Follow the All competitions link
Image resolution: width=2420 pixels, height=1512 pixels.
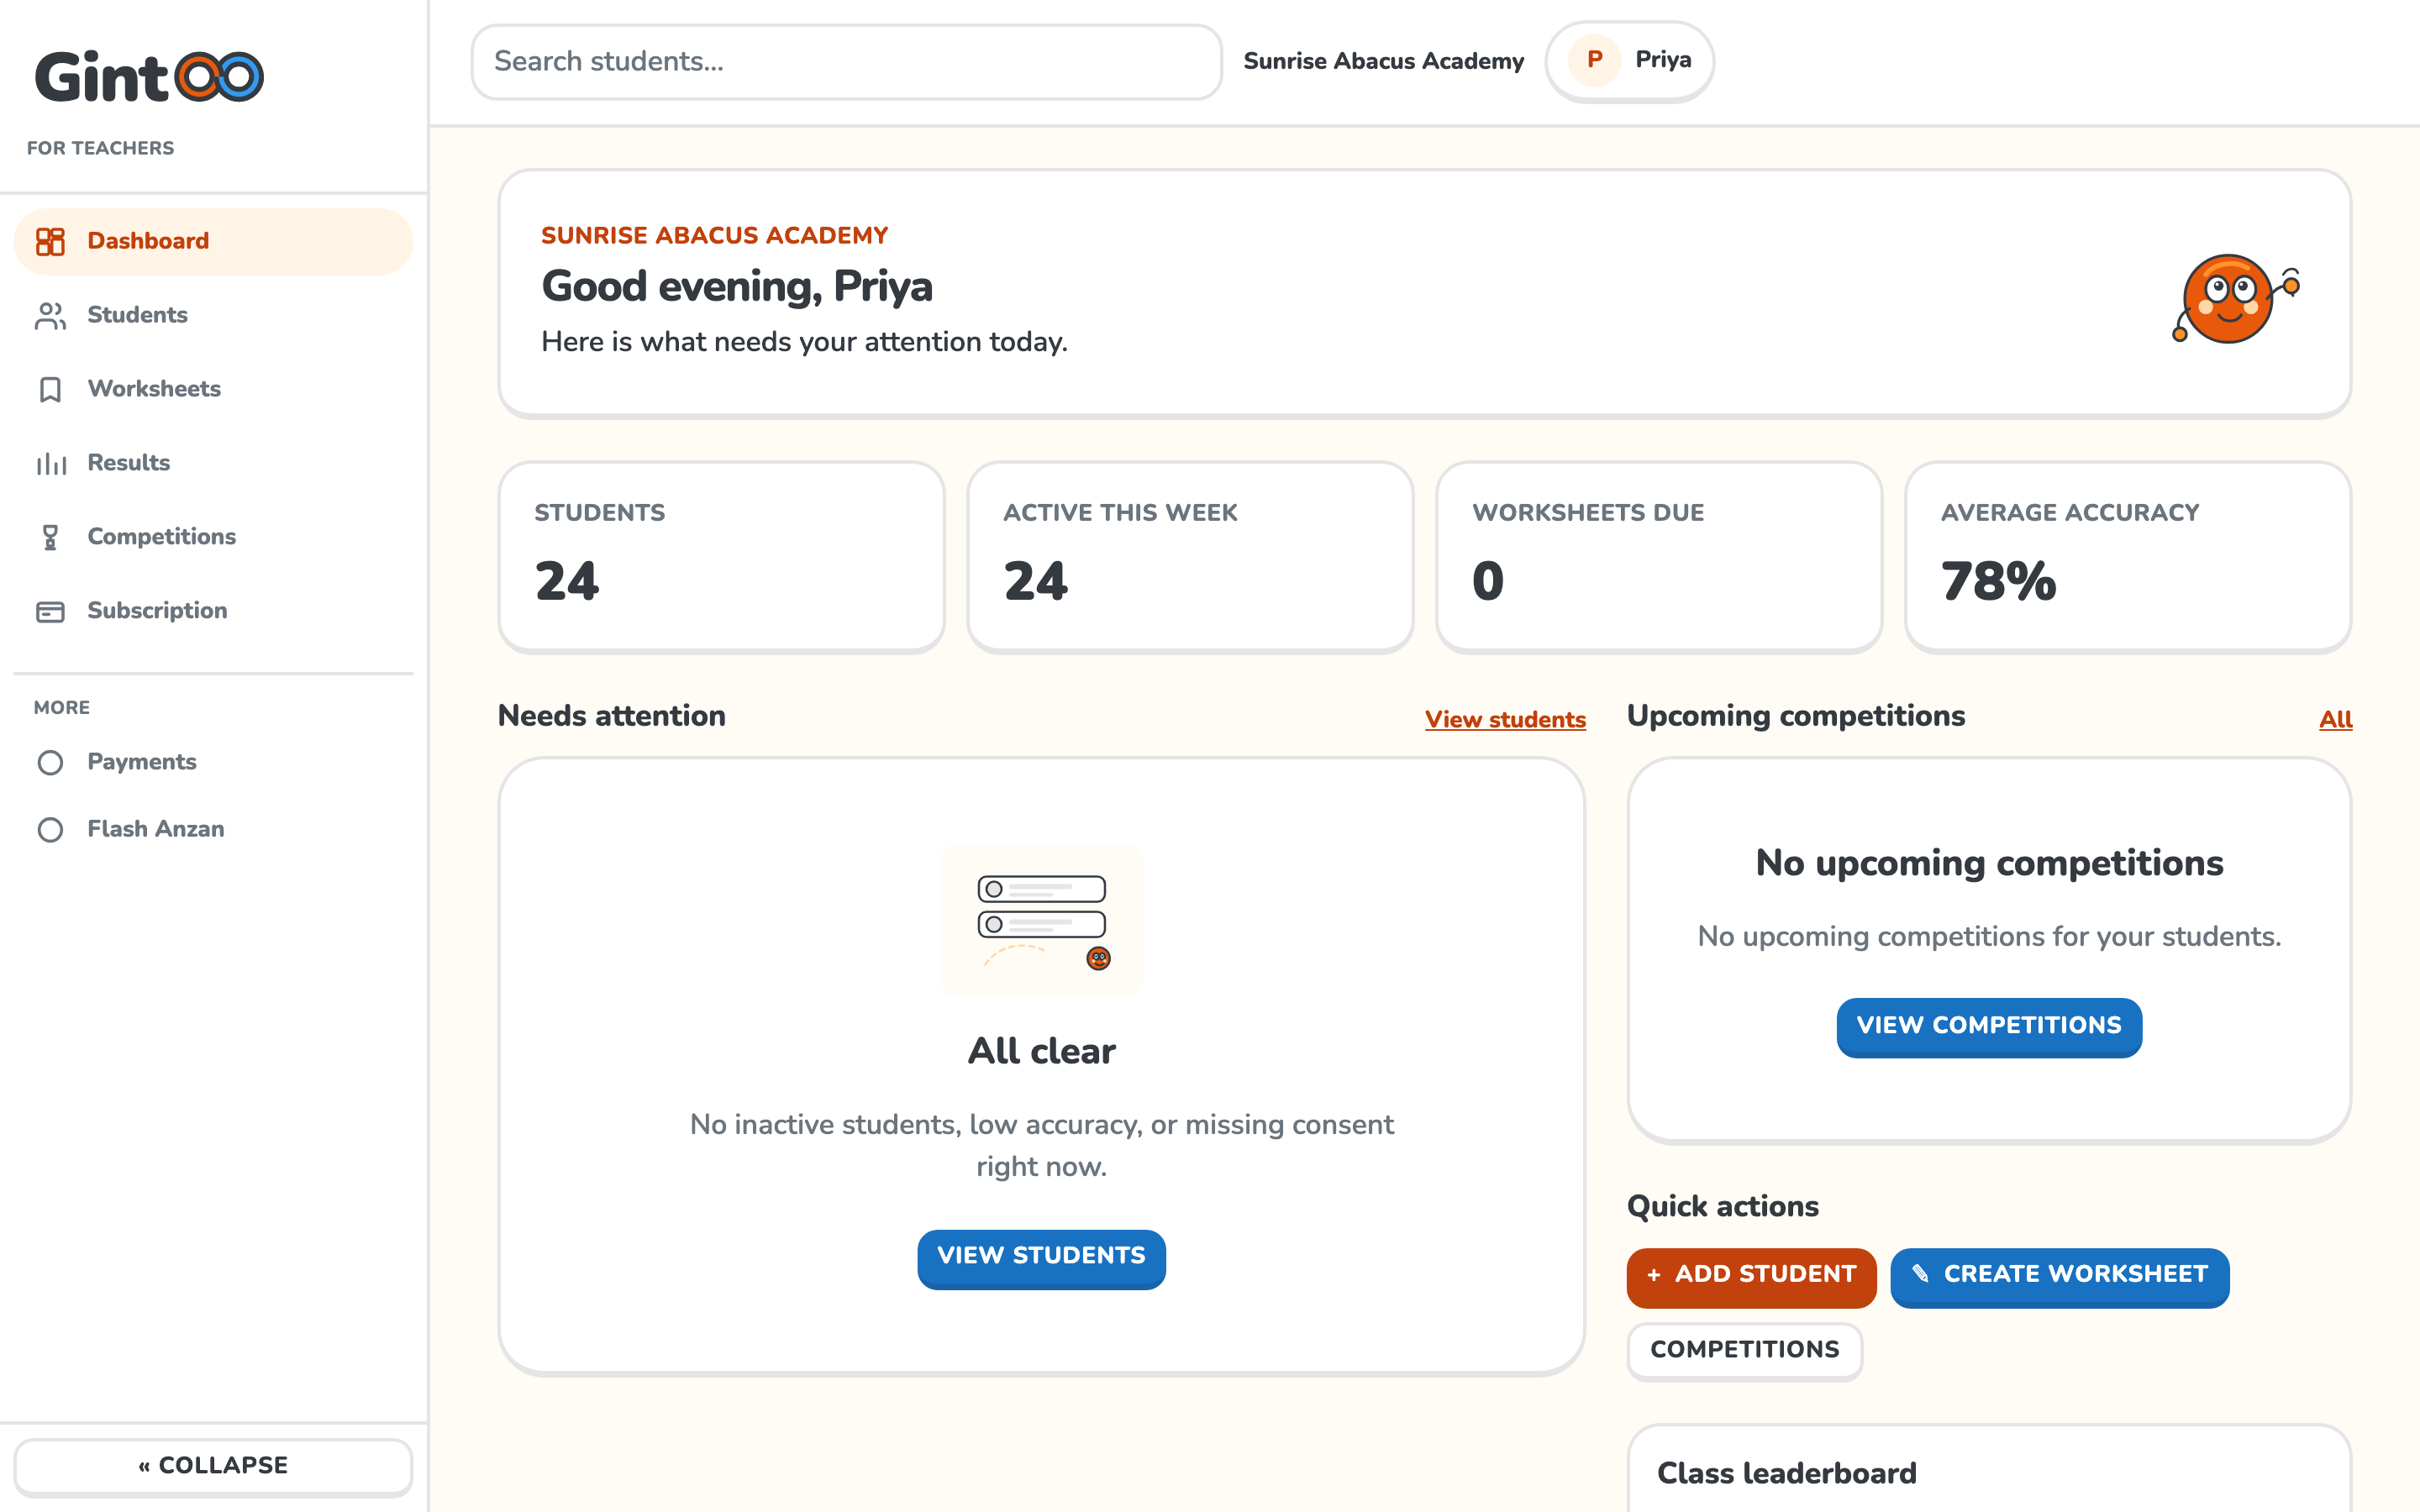pos(2335,719)
